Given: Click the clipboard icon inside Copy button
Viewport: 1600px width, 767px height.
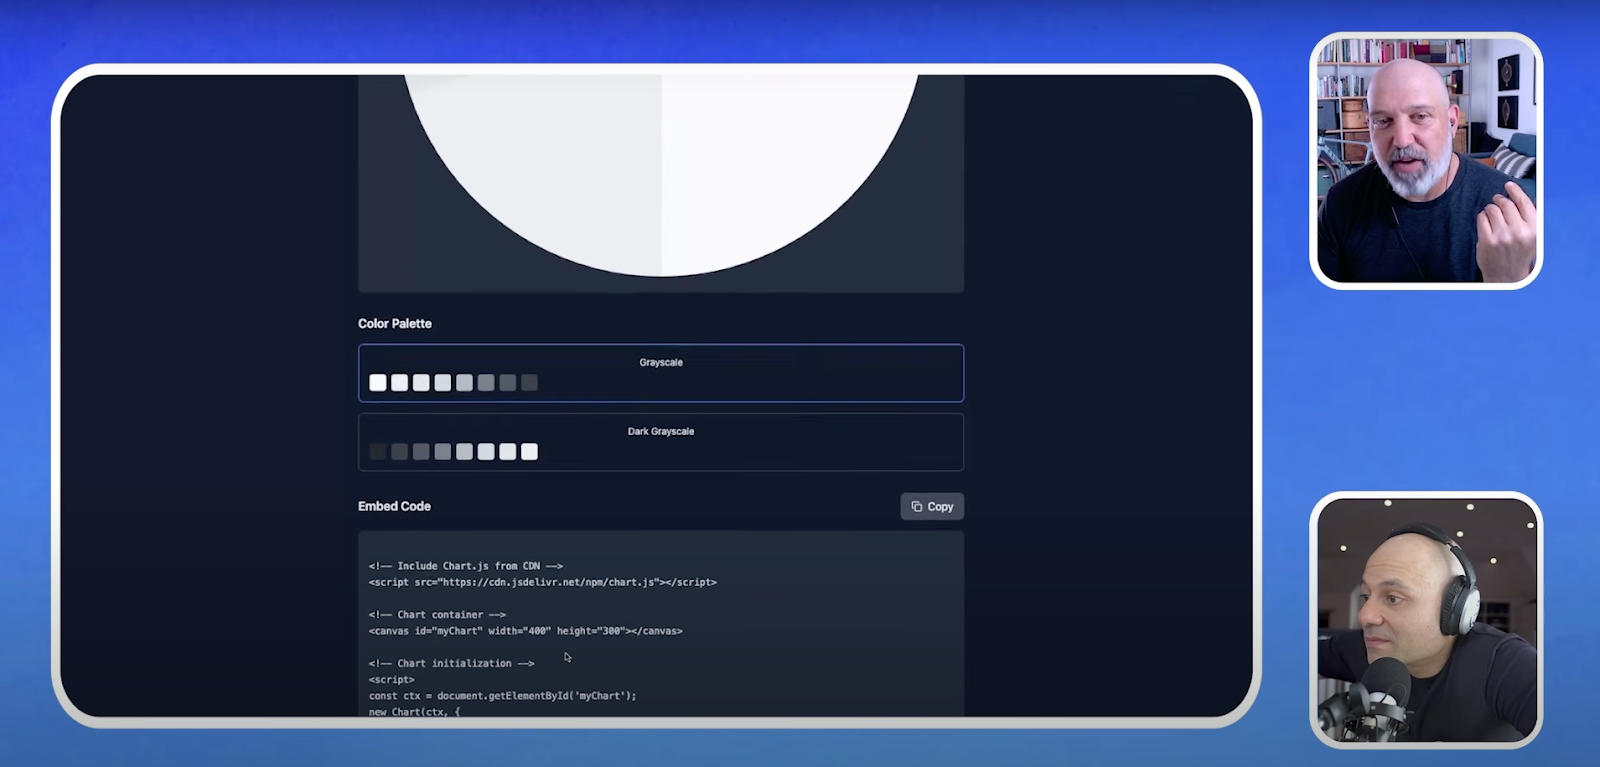Looking at the screenshot, I should click(x=916, y=507).
